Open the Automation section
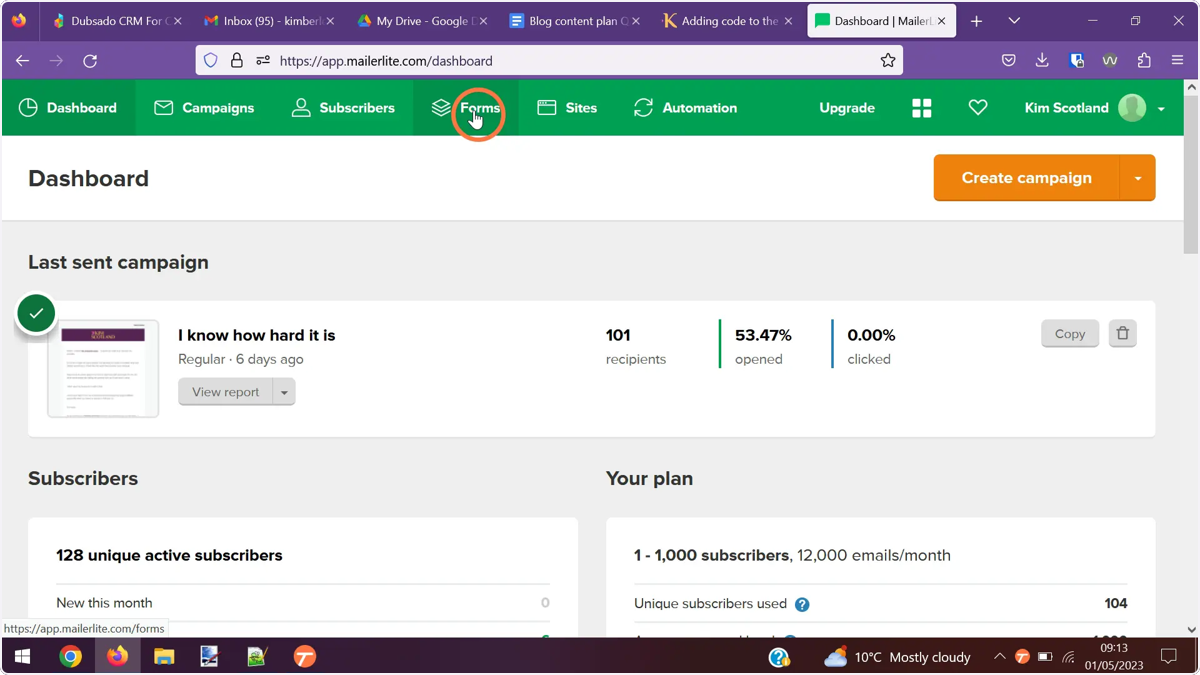Screen dimensions: 1200x675 pos(686,108)
